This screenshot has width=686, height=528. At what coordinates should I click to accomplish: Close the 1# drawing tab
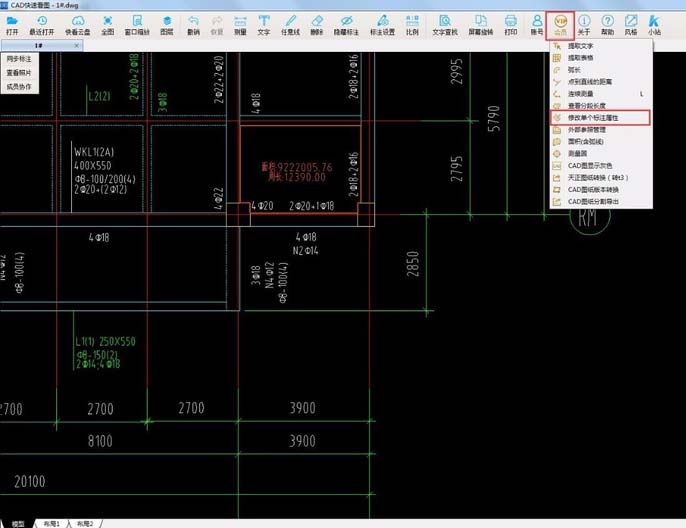pyautogui.click(x=77, y=45)
